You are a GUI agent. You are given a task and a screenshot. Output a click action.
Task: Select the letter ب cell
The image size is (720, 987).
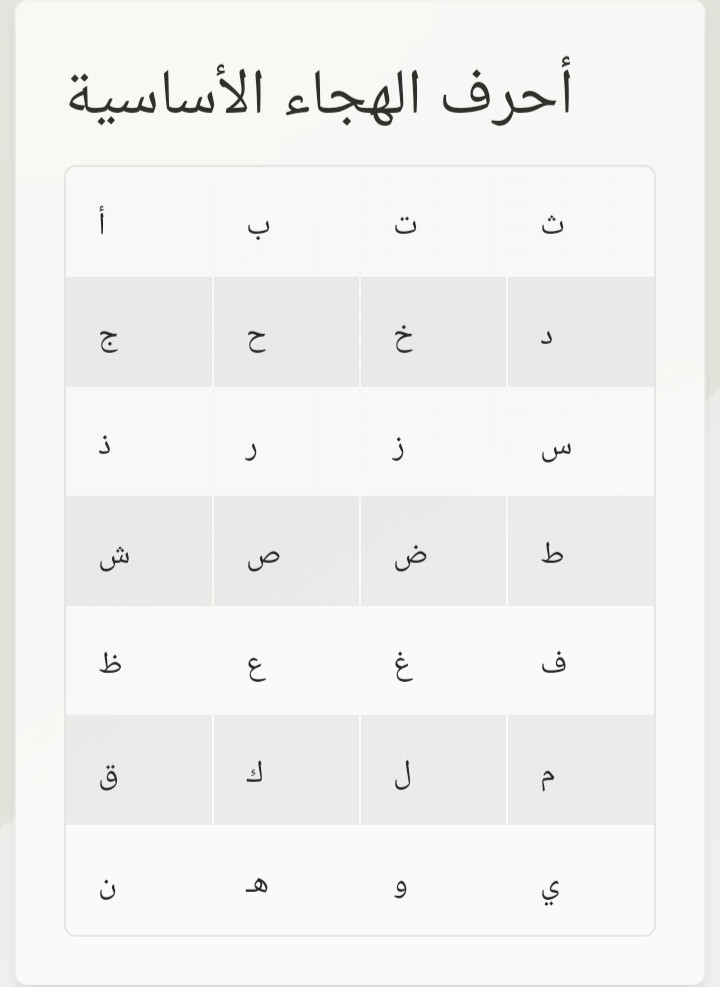[286, 222]
